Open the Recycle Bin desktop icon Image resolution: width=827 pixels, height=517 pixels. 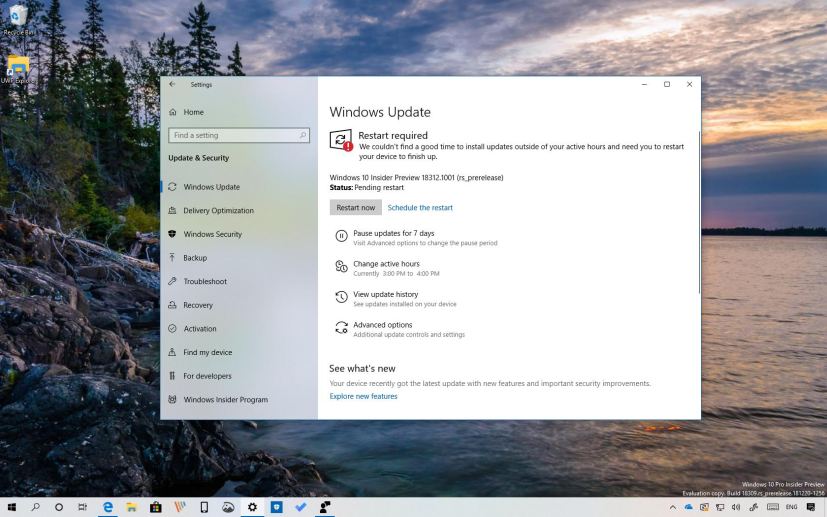tap(17, 20)
